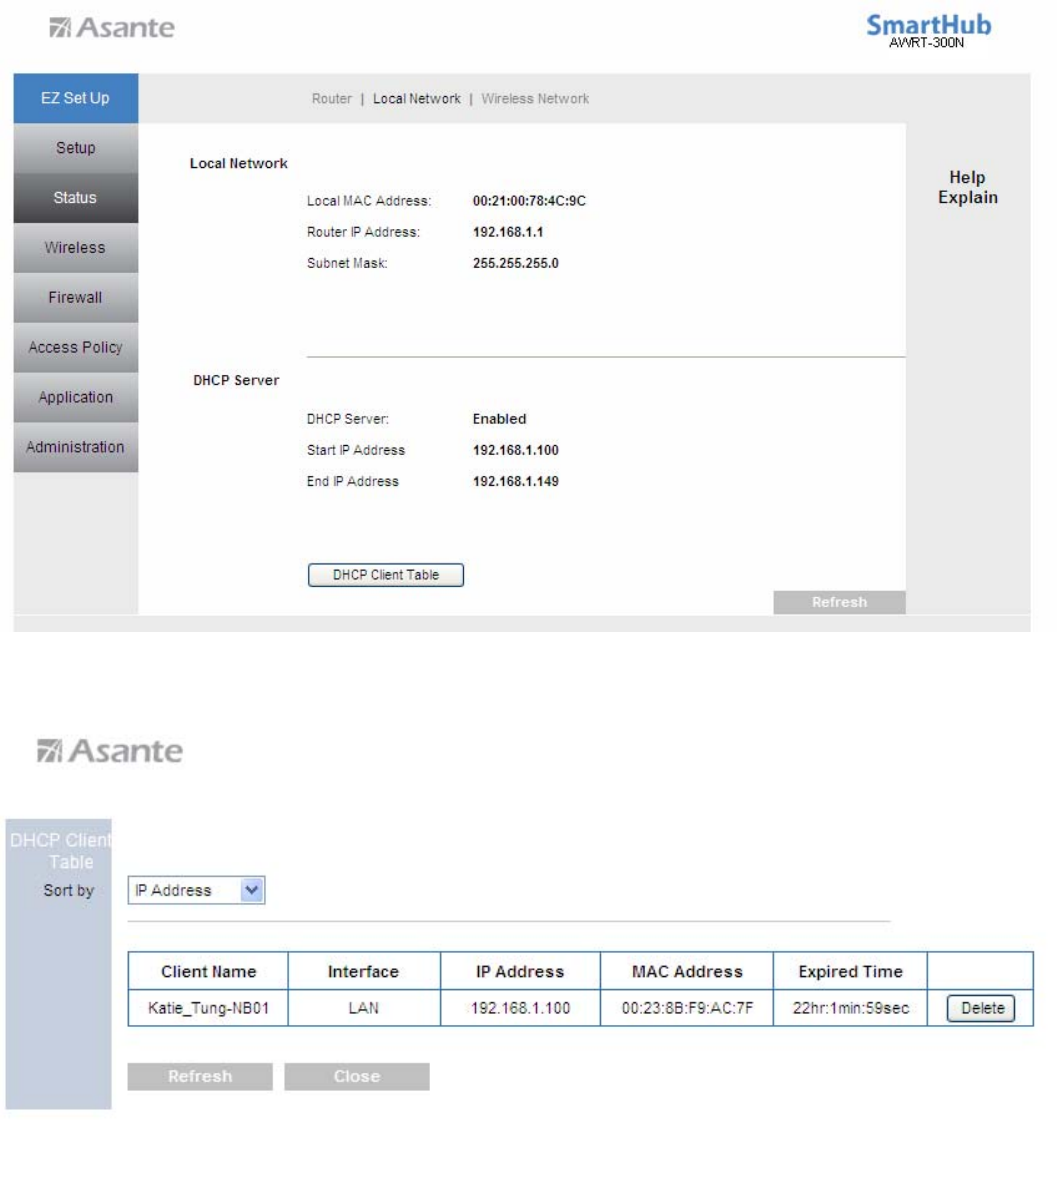Select the End IP Address value 192.168.1.149
The height and width of the screenshot is (1178, 1059).
point(515,482)
